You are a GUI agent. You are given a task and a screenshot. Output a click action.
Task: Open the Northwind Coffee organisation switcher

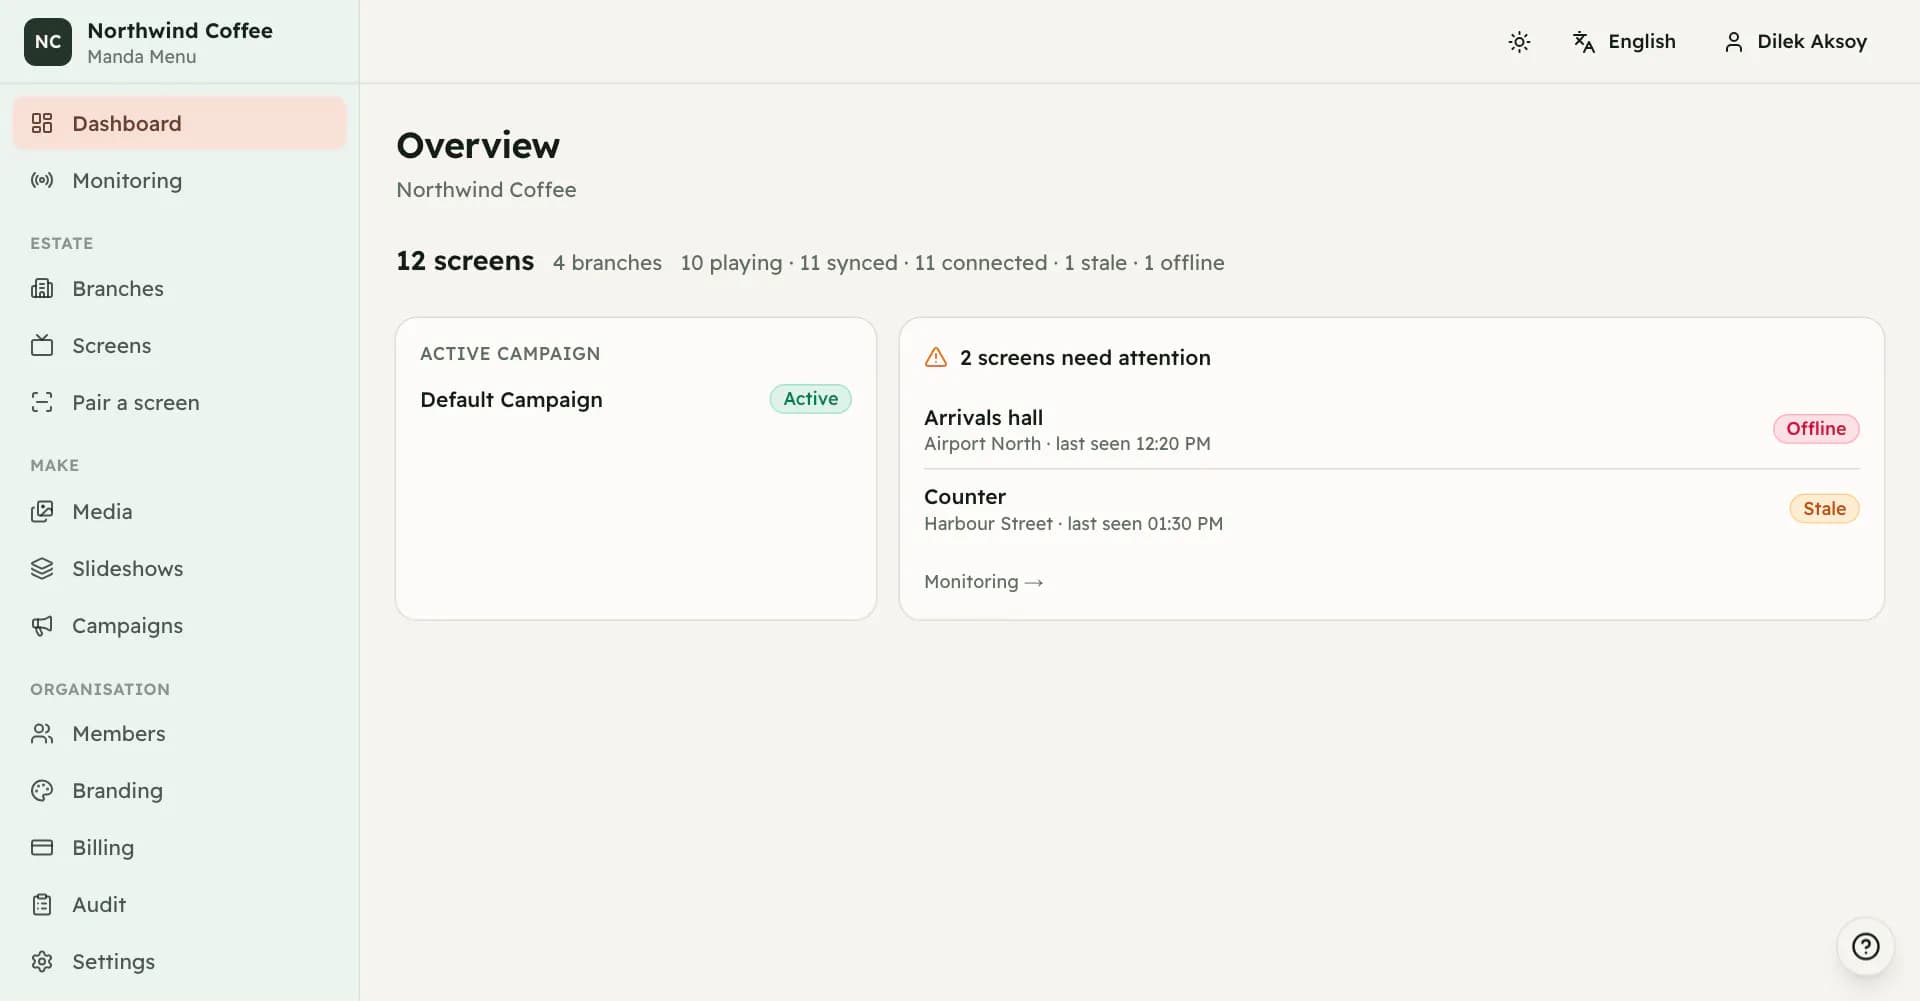180,42
